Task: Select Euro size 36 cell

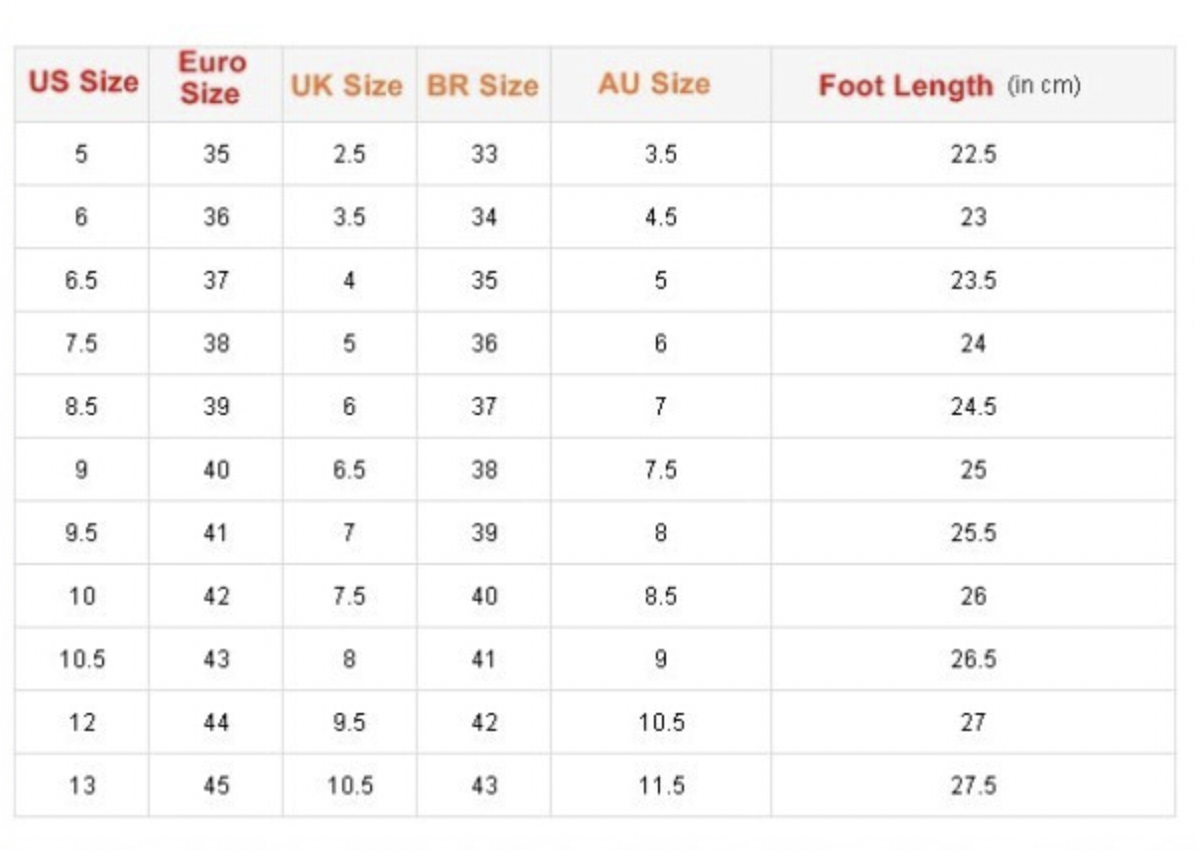Action: point(216,217)
